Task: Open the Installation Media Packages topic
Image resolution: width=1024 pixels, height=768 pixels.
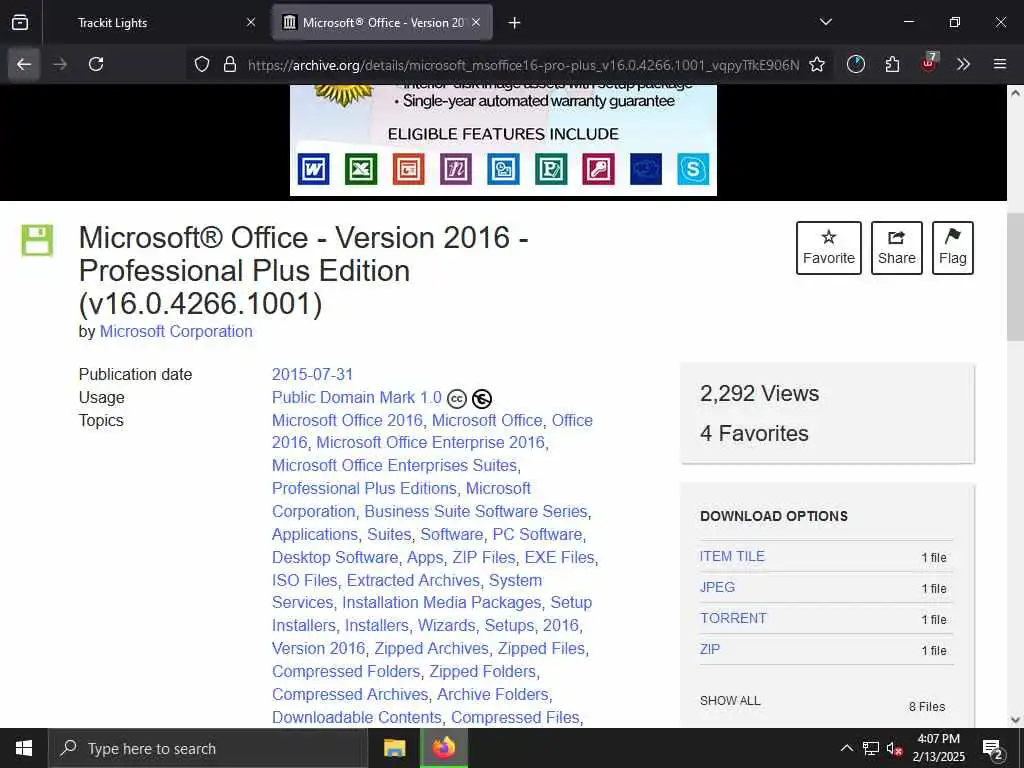Action: point(441,602)
